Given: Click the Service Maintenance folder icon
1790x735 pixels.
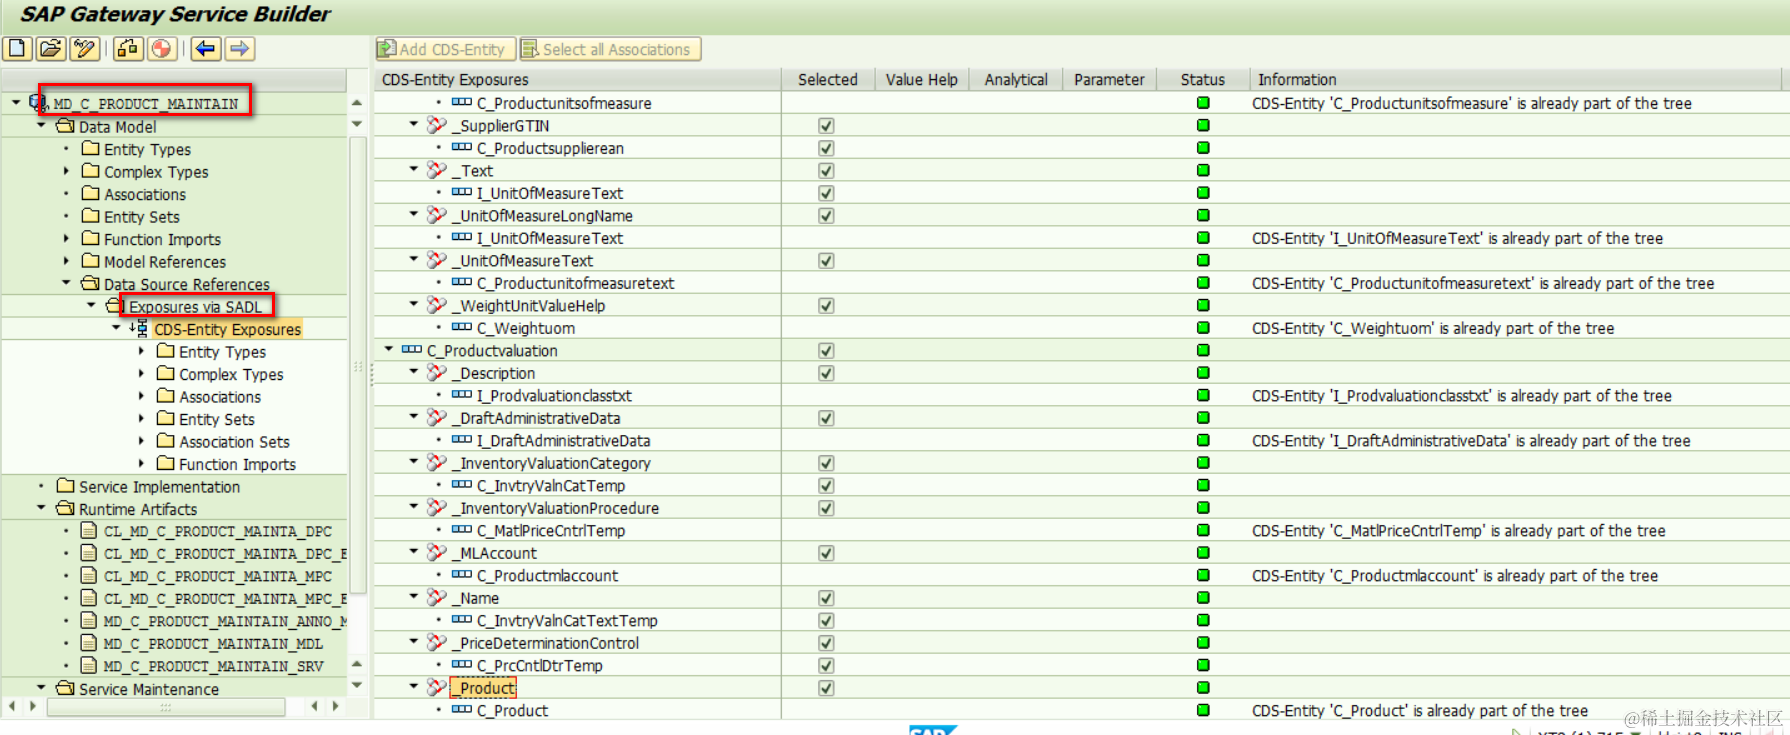Looking at the screenshot, I should pos(65,688).
